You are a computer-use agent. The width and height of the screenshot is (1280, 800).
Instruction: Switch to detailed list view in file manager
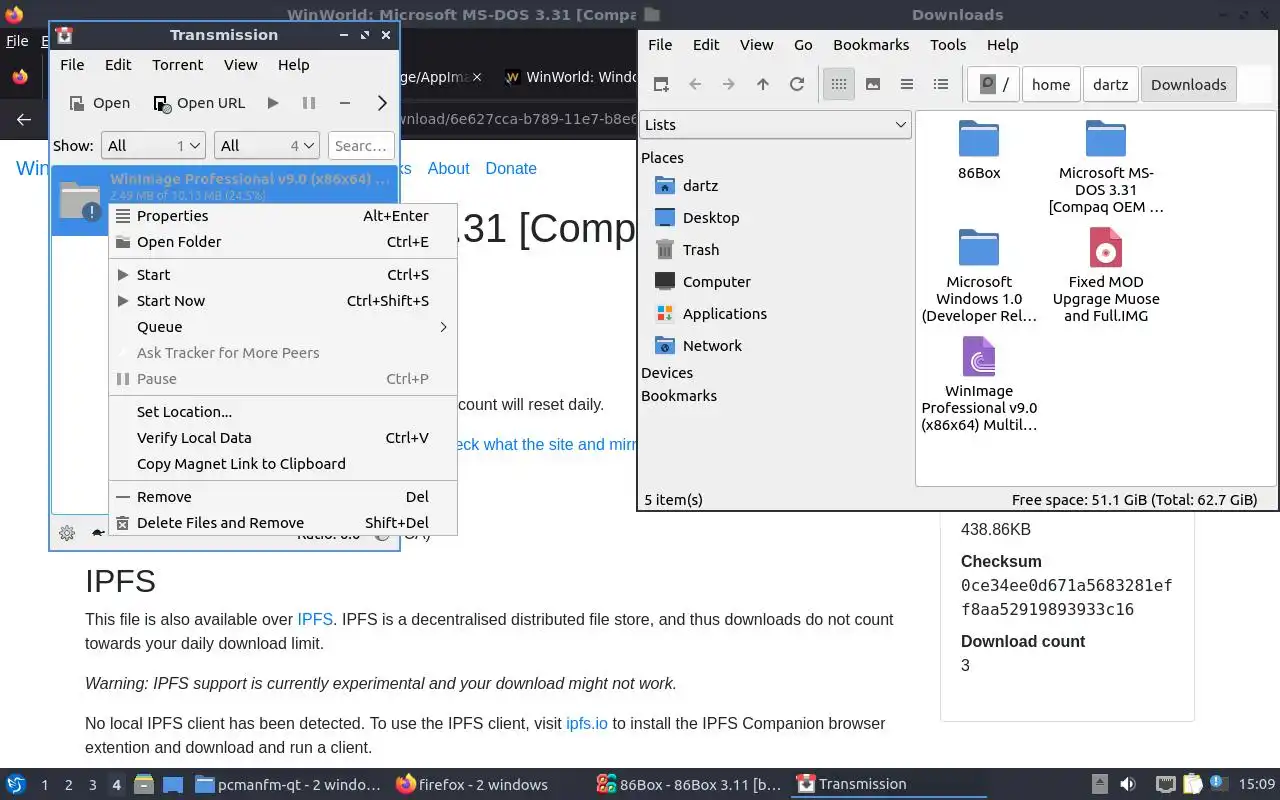pos(941,85)
